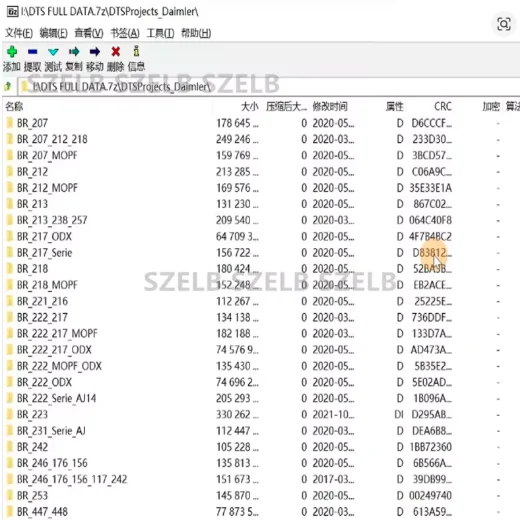Click the Test (测试) checkmark icon
This screenshot has height=520, width=520.
[x=53, y=52]
